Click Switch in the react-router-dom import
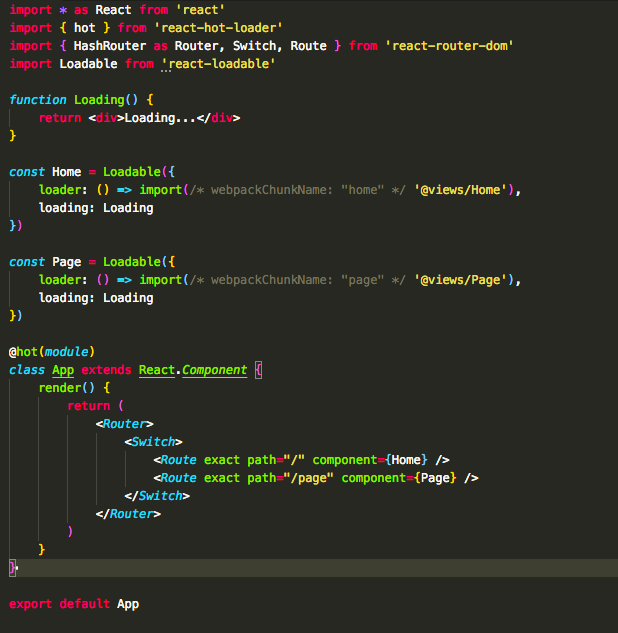This screenshot has height=633, width=618. click(254, 46)
